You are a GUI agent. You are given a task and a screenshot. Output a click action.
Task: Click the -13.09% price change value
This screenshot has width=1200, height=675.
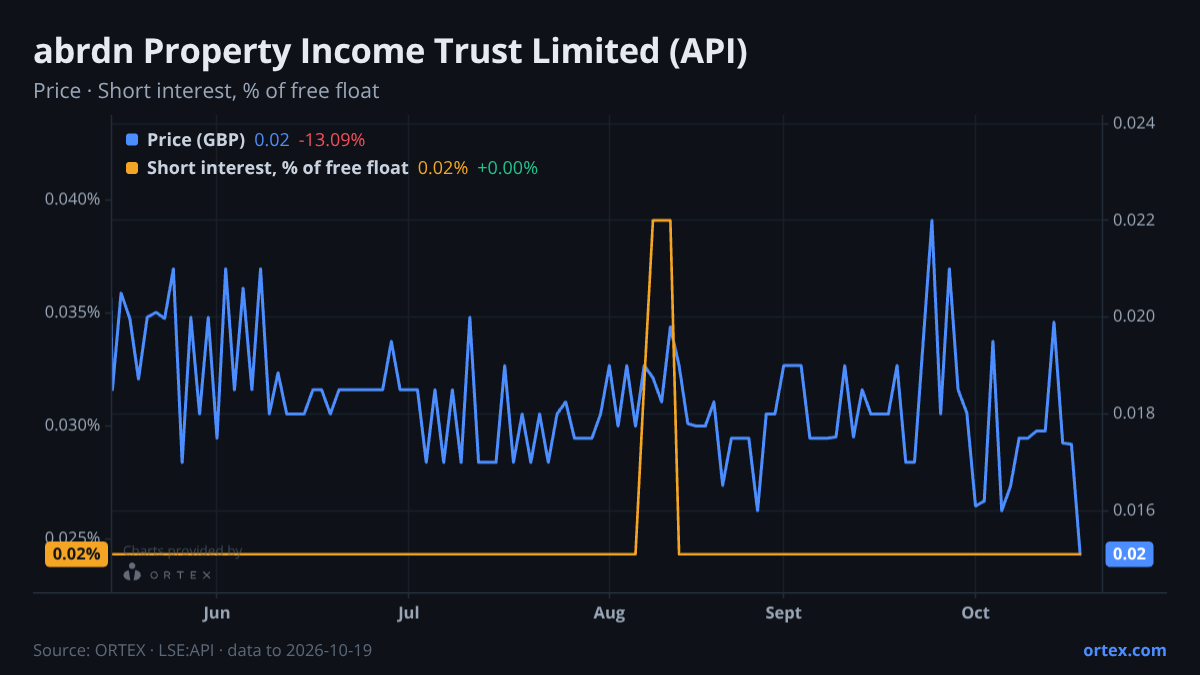[332, 140]
